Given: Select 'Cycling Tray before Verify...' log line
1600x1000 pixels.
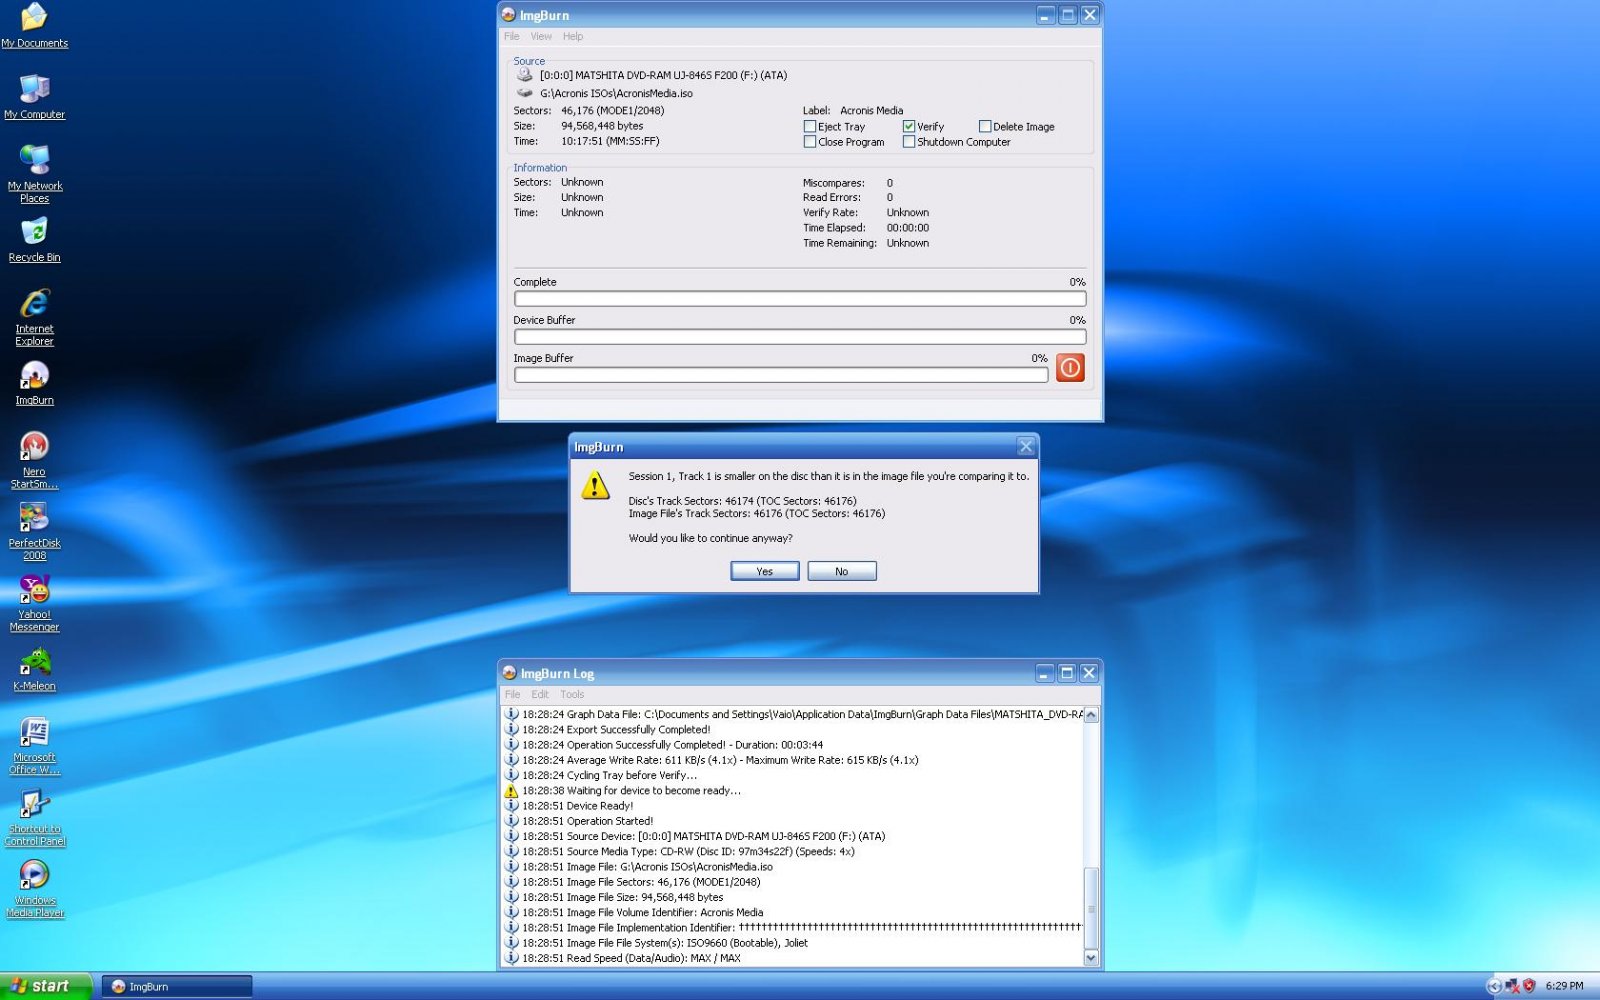Looking at the screenshot, I should (x=793, y=775).
